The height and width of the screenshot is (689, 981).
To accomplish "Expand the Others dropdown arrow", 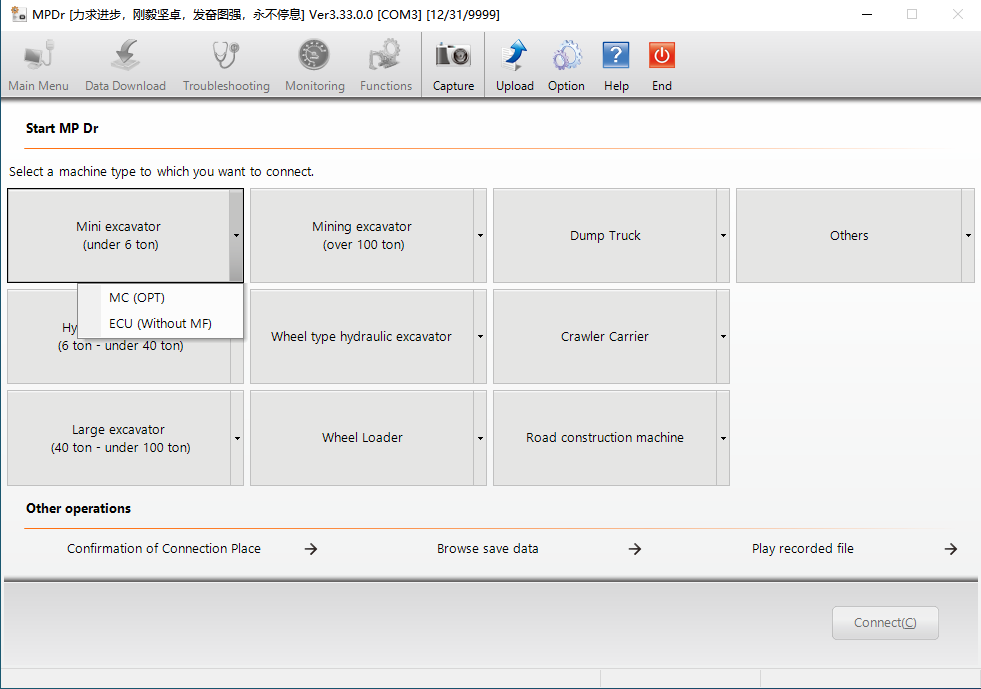I will coord(968,235).
